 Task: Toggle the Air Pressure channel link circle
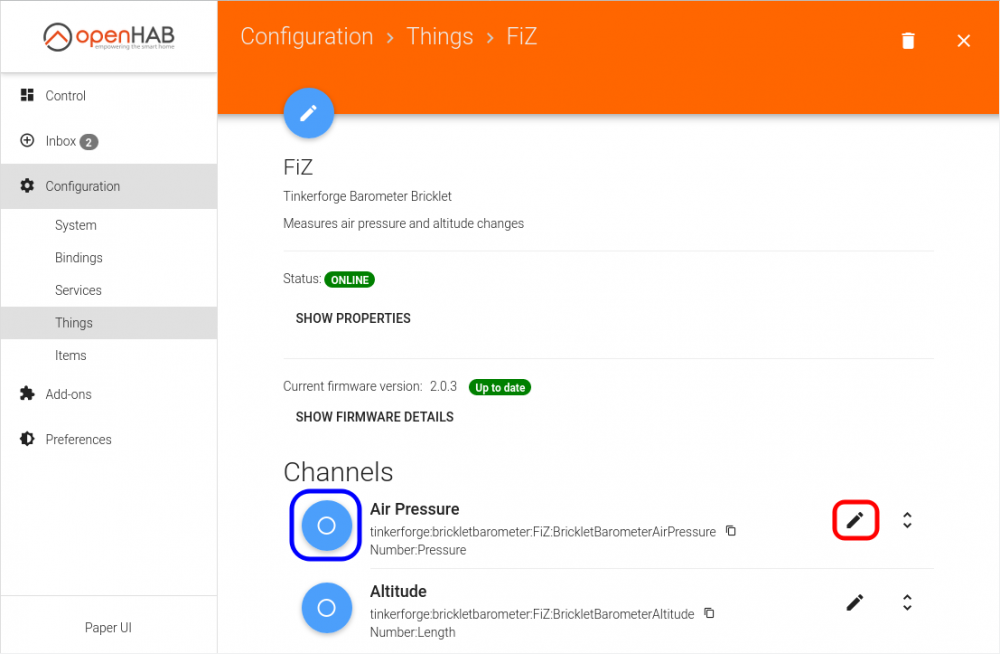tap(326, 524)
